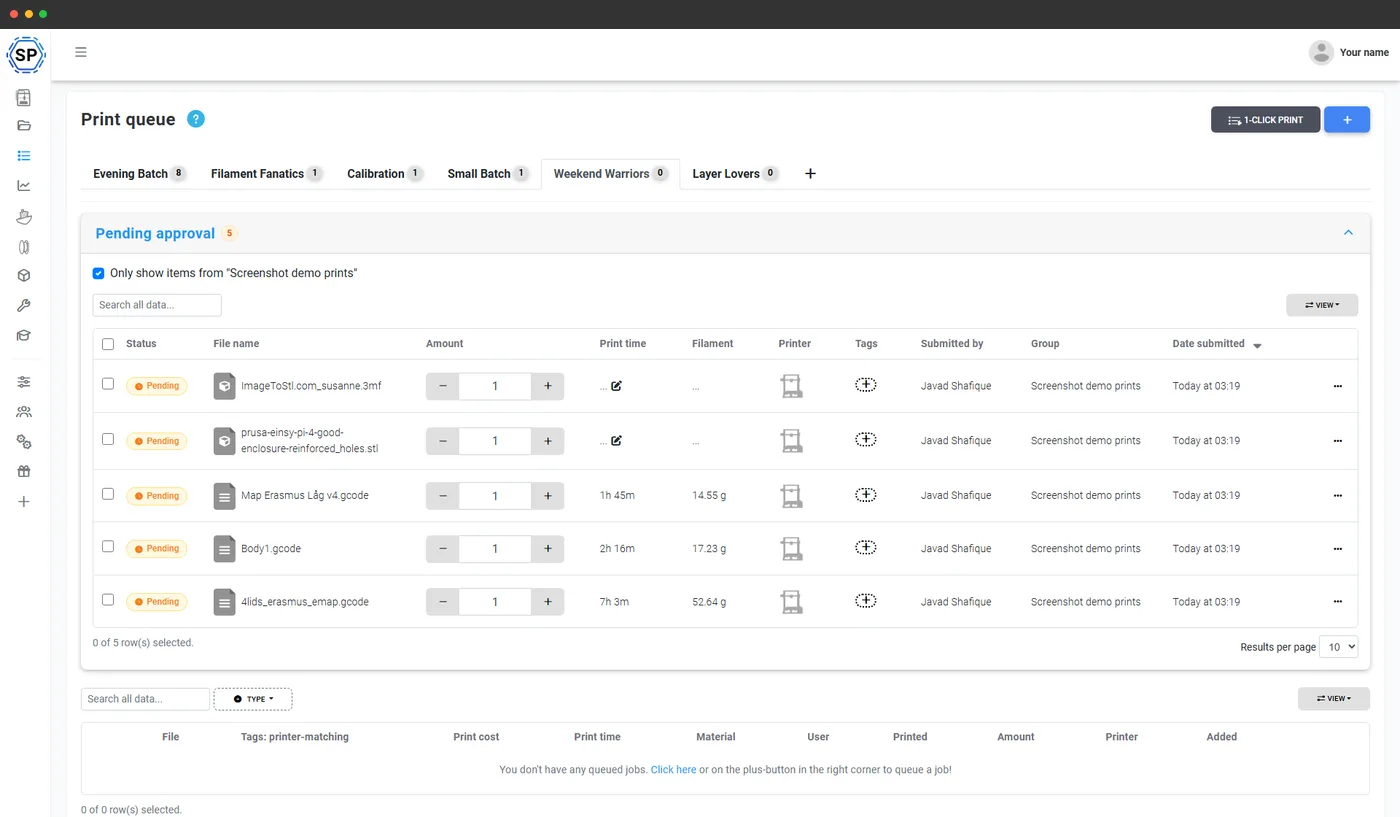Image resolution: width=1400 pixels, height=817 pixels.
Task: Open the analytics chart icon in sidebar
Action: point(24,185)
